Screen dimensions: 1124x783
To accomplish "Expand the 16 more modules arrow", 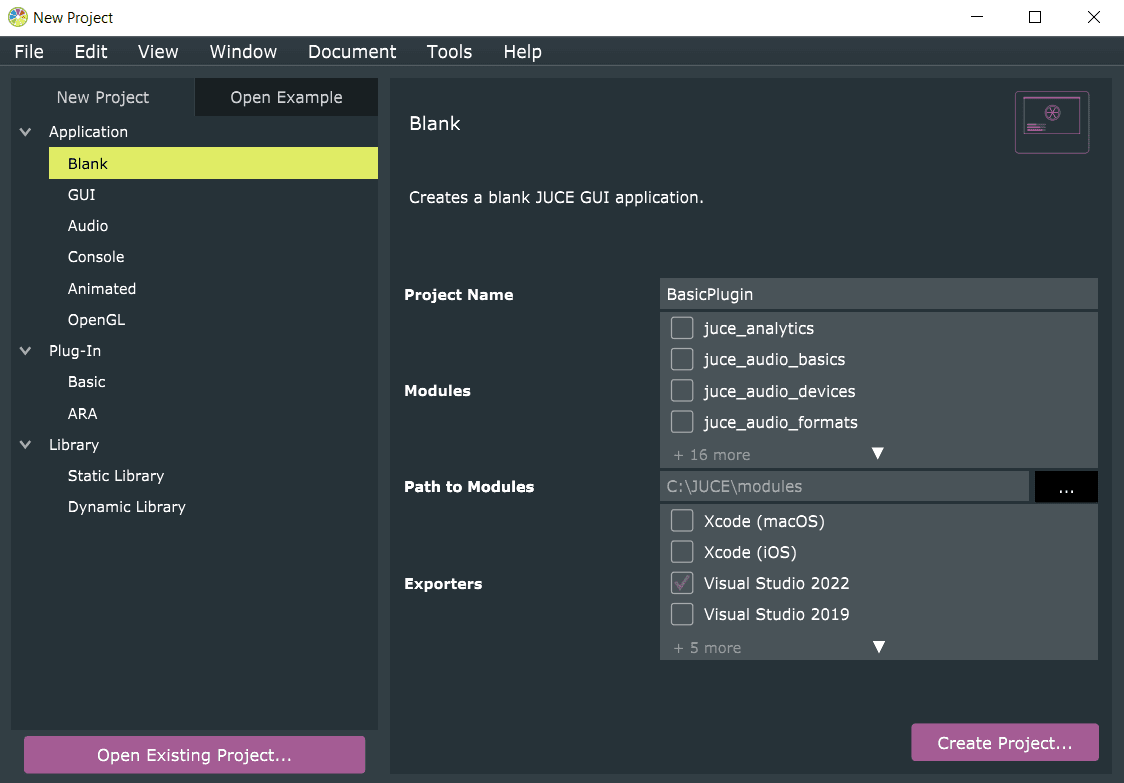I will pos(877,454).
